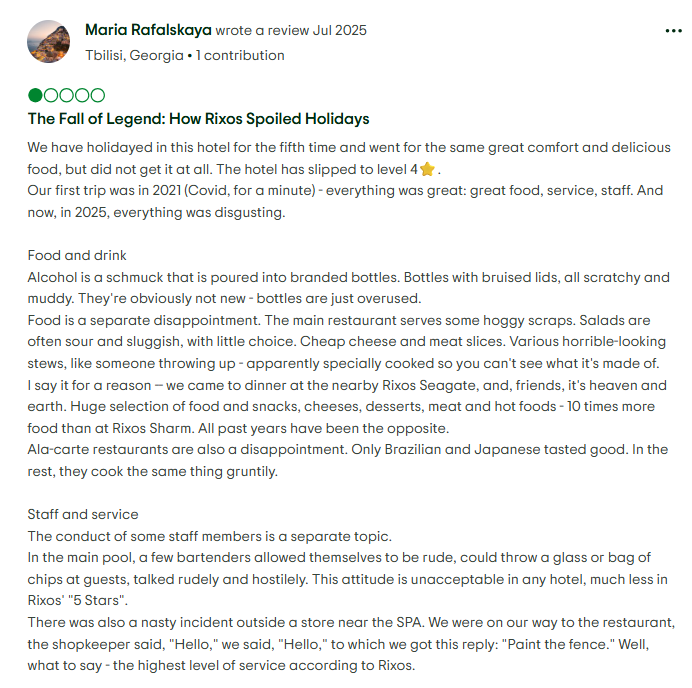Click the 'Staff and service' heading

point(83,514)
